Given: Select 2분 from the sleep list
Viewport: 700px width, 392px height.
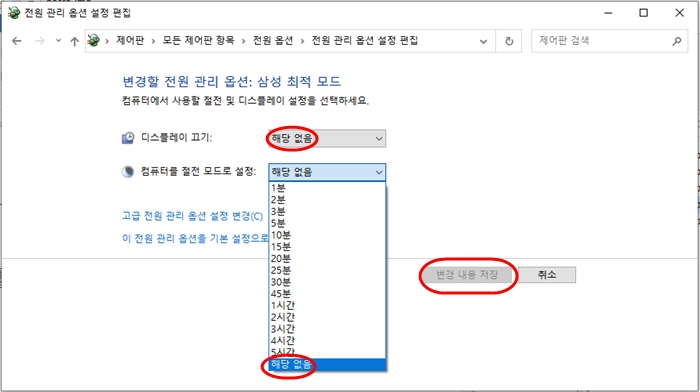Looking at the screenshot, I should point(327,200).
